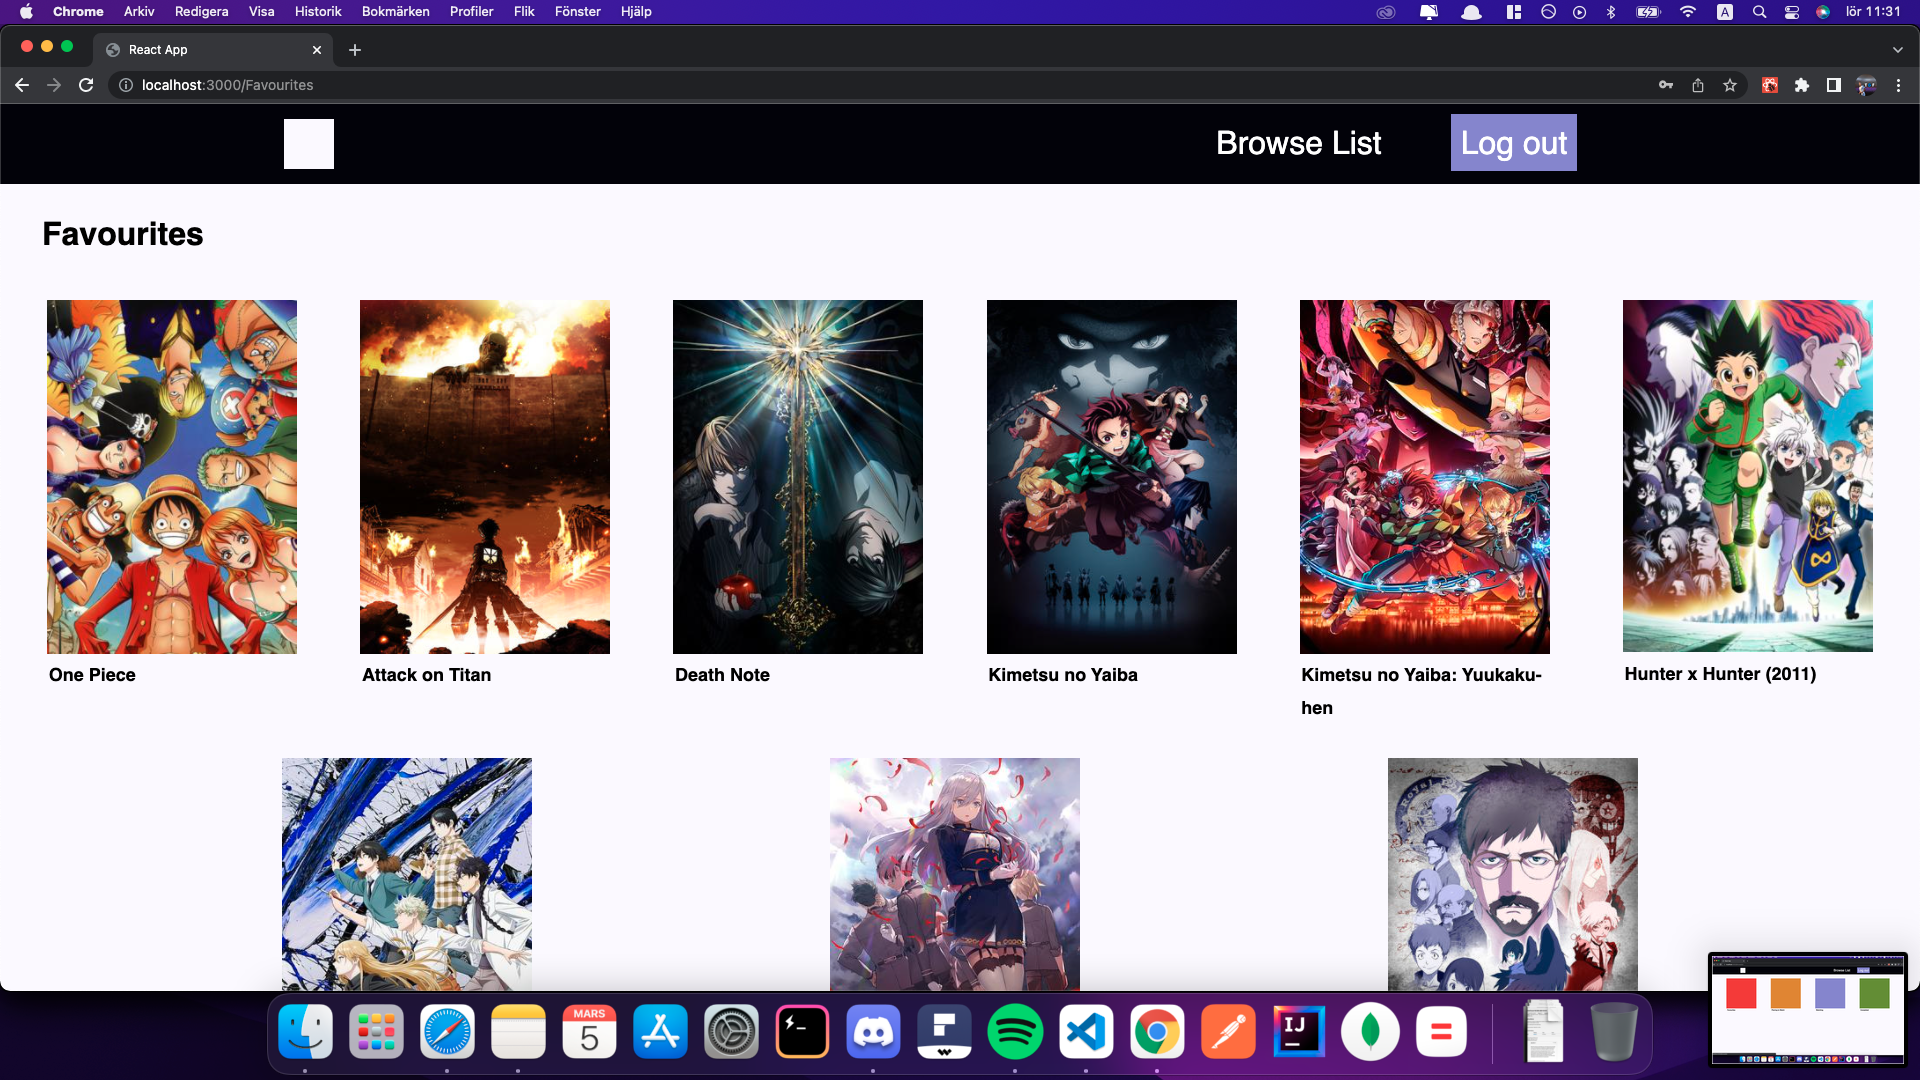
Task: Open the Extensions puzzle menu
Action: pyautogui.click(x=1802, y=85)
